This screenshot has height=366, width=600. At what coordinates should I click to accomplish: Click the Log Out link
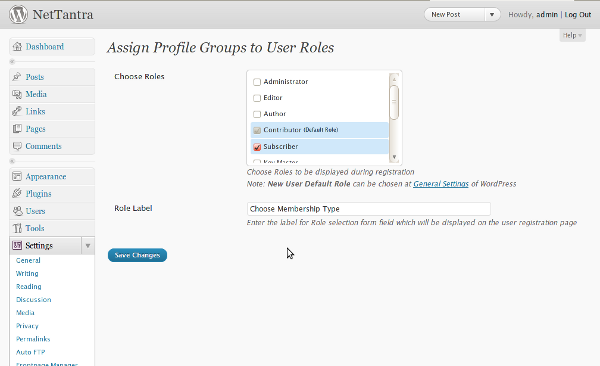coord(578,15)
